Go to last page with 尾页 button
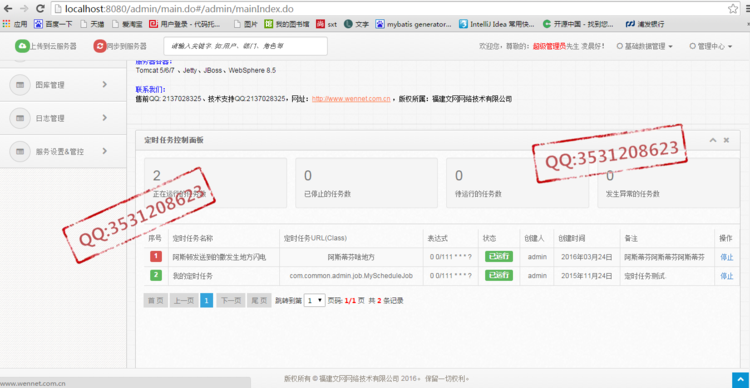Screen dimensions: 750x388 click(259, 300)
